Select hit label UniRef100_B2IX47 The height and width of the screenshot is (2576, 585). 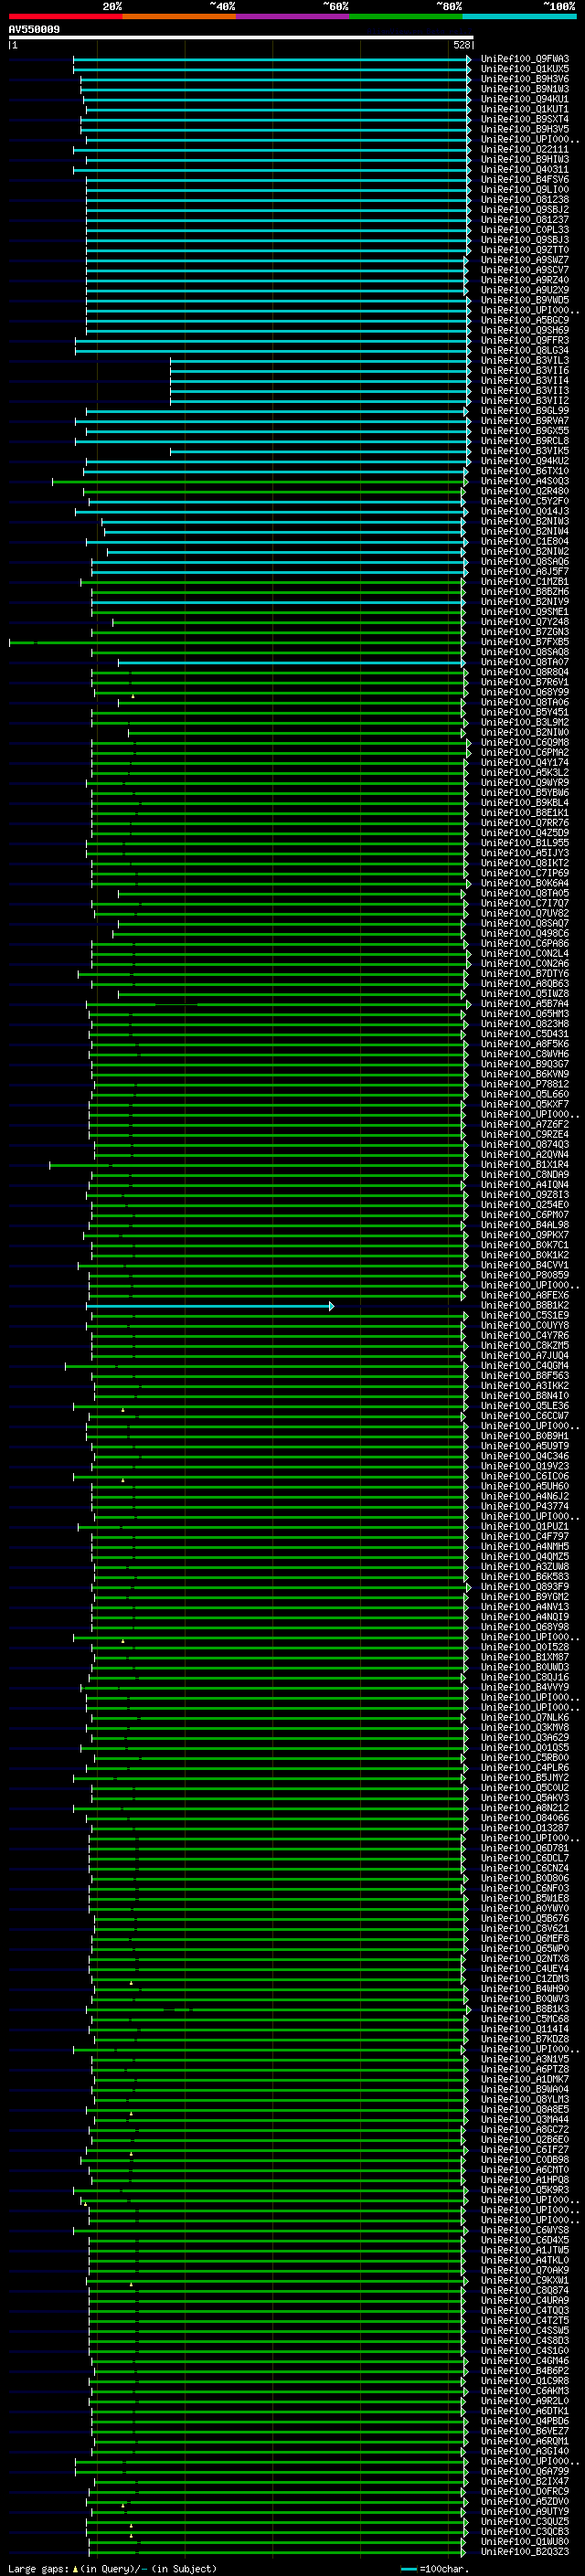(x=525, y=2481)
